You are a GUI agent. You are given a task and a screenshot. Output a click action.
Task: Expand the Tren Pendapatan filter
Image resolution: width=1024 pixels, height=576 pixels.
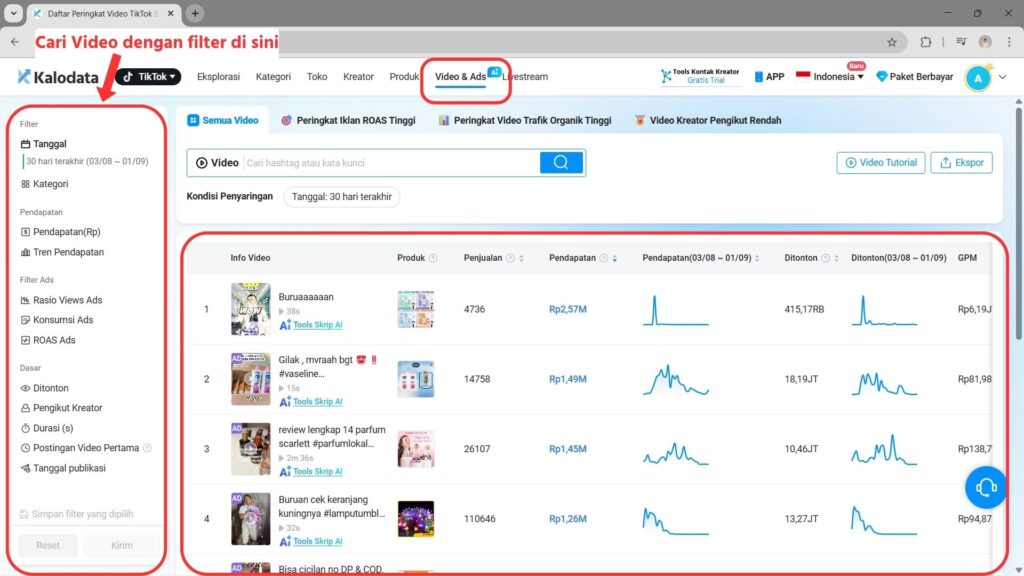pos(62,252)
